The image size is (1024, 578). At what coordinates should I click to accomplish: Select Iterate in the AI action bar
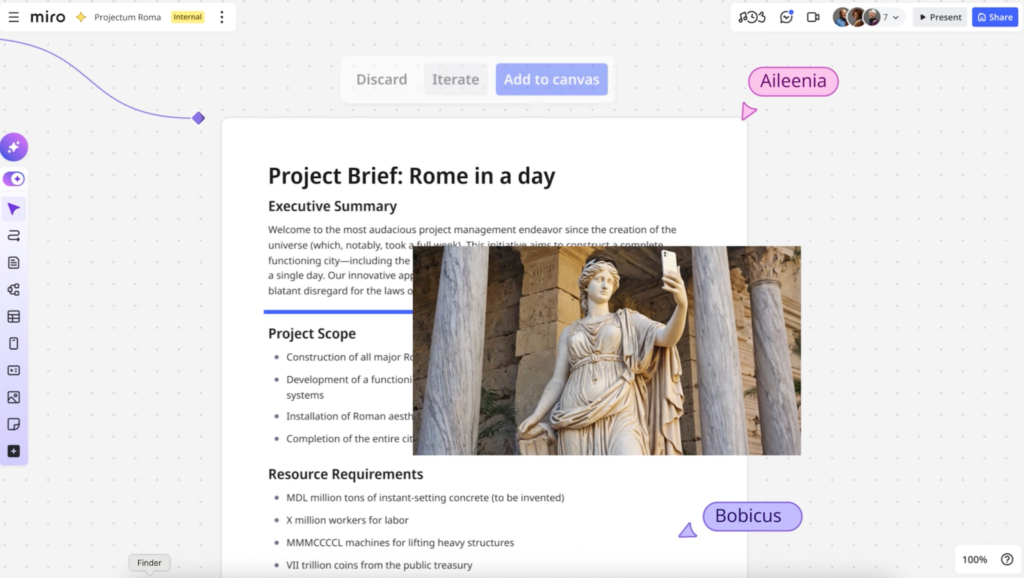455,80
